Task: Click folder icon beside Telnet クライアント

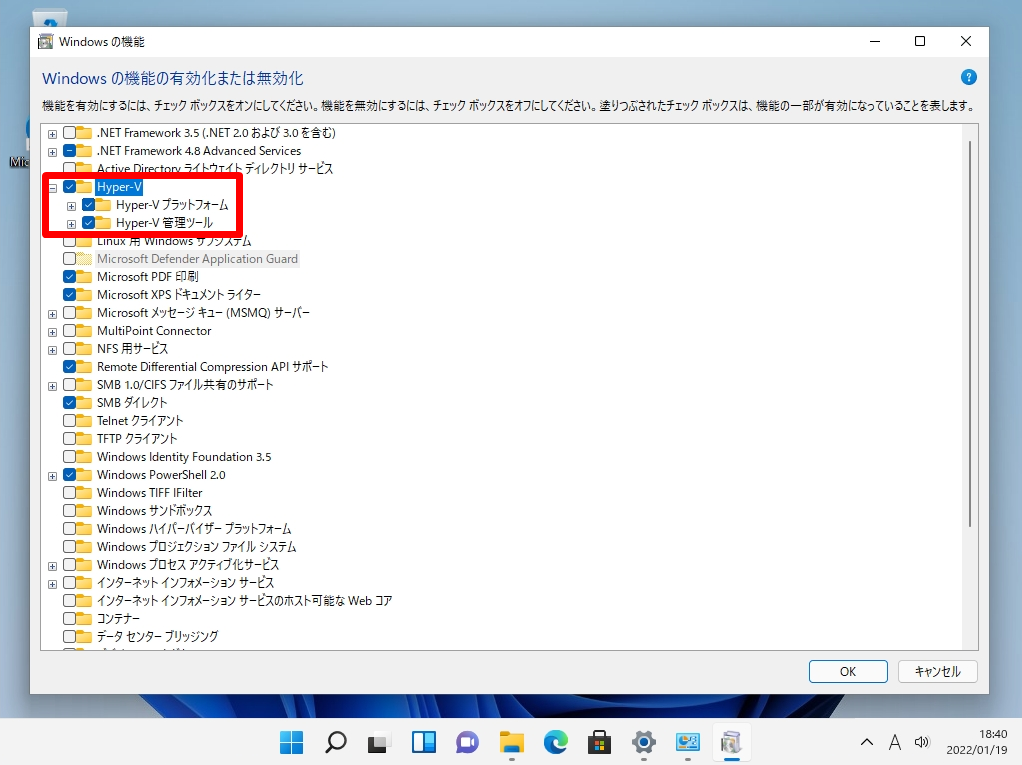Action: 84,421
